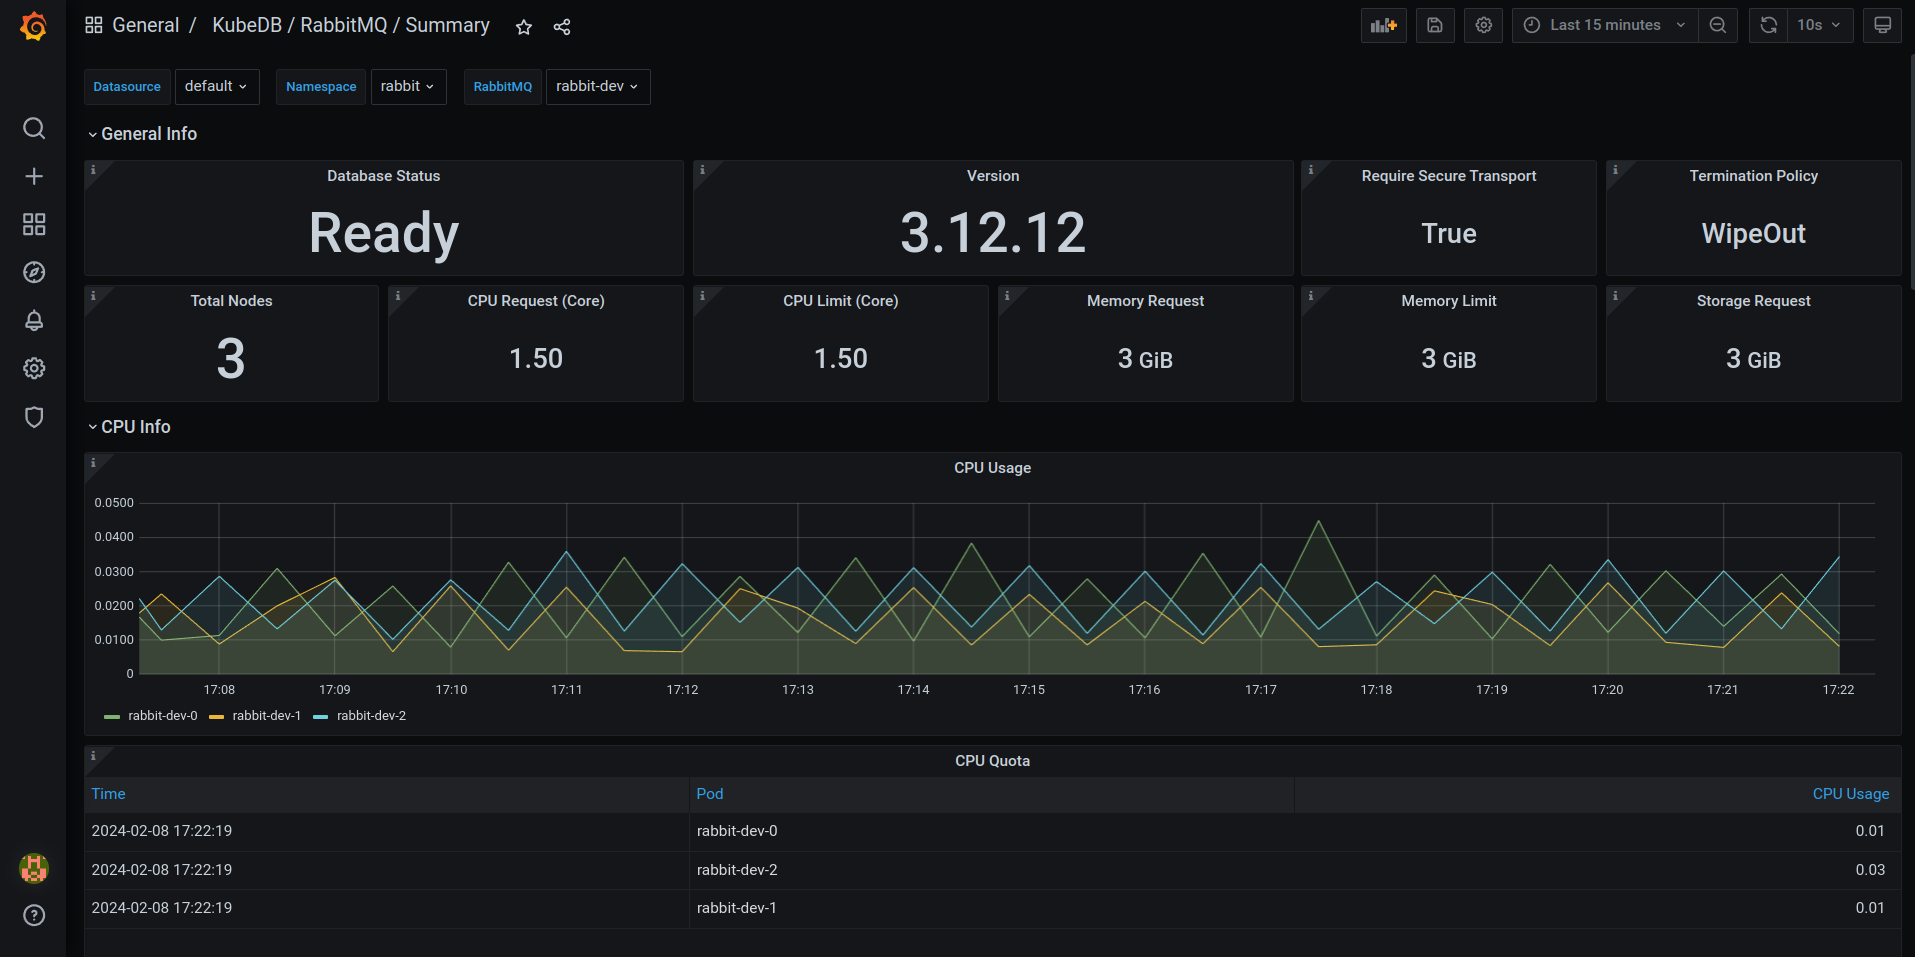Open the Explore compass icon
Image resolution: width=1915 pixels, height=957 pixels.
point(34,272)
